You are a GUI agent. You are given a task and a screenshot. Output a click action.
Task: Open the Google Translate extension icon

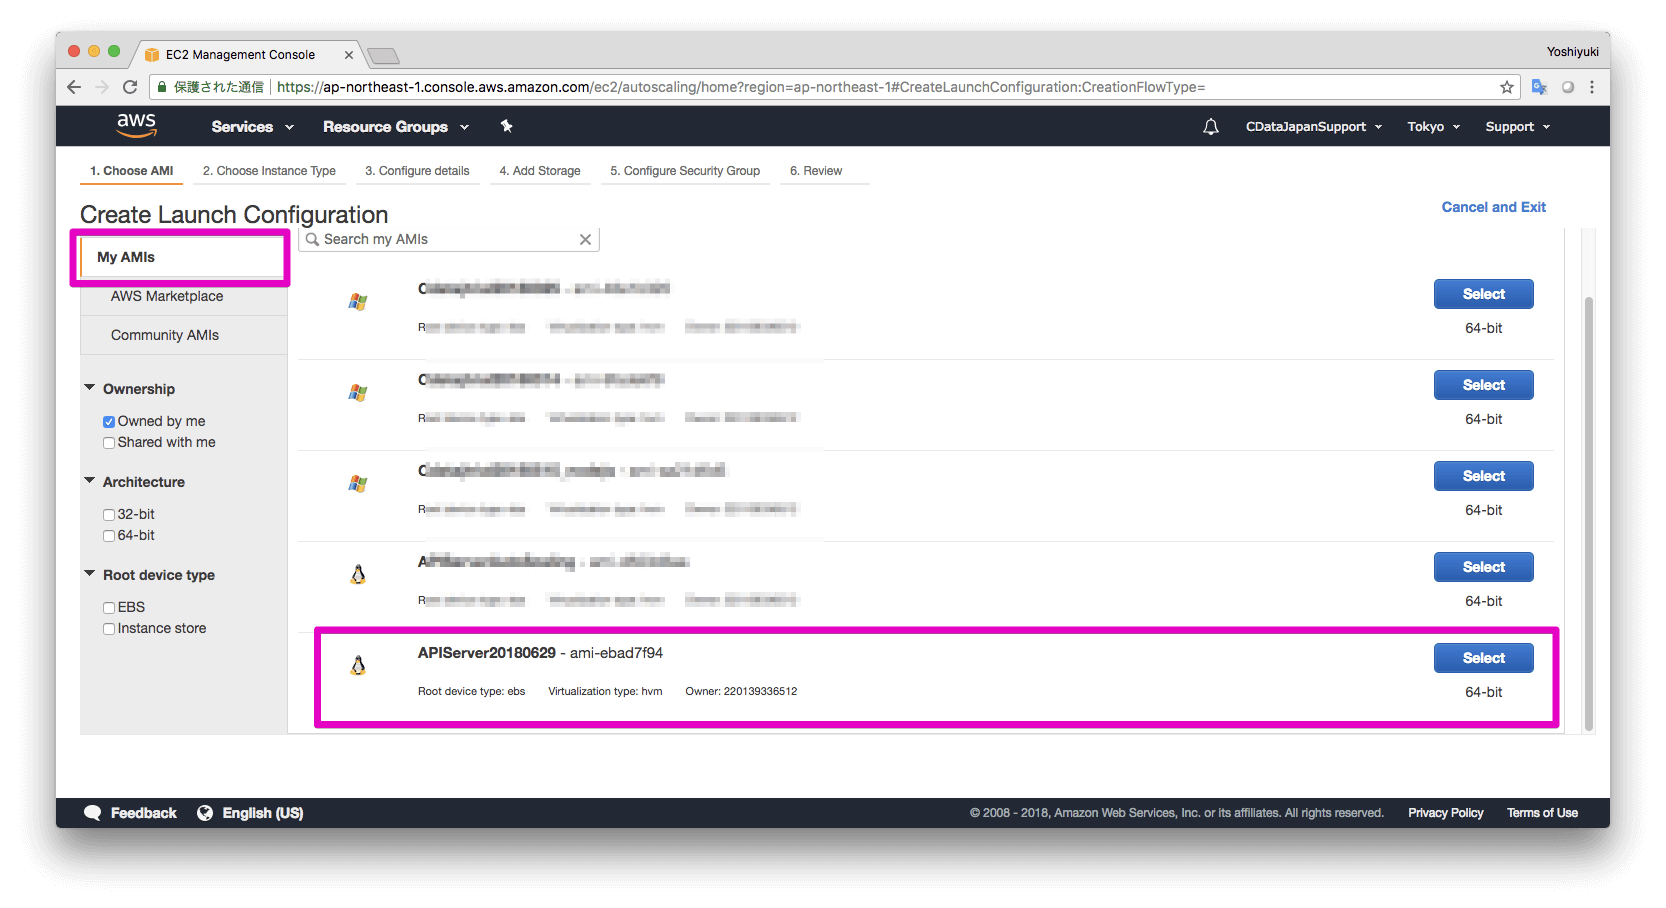point(1539,87)
